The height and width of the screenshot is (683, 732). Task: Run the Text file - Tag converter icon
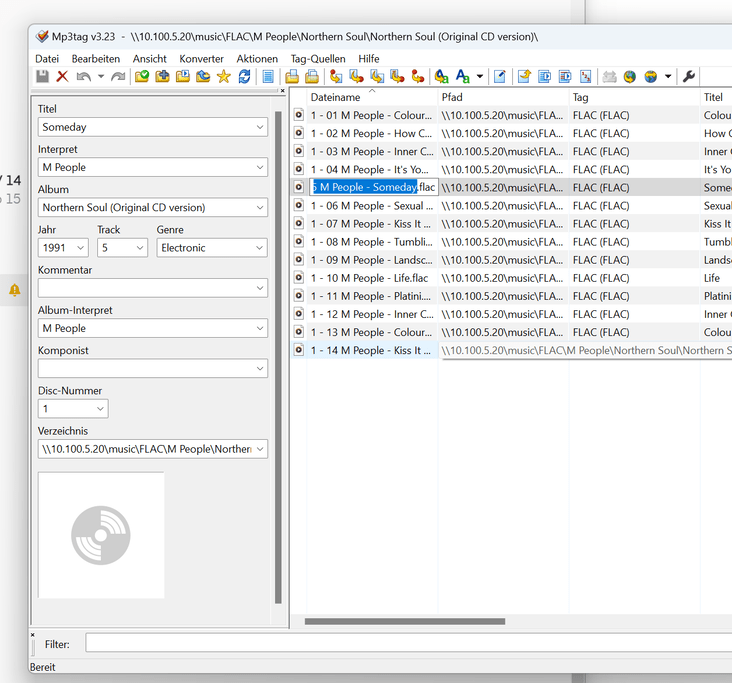point(397,76)
